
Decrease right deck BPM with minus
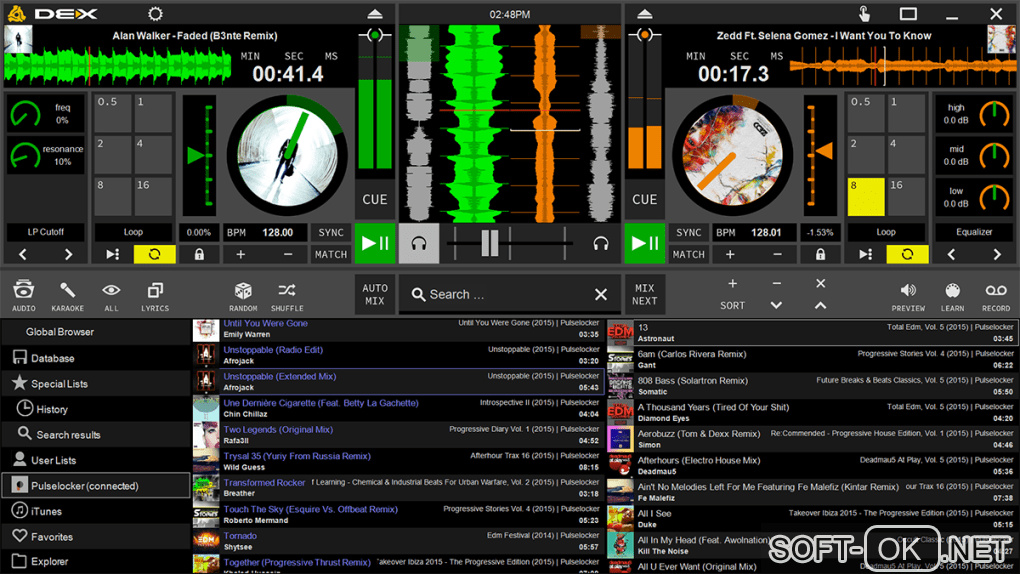(x=777, y=254)
